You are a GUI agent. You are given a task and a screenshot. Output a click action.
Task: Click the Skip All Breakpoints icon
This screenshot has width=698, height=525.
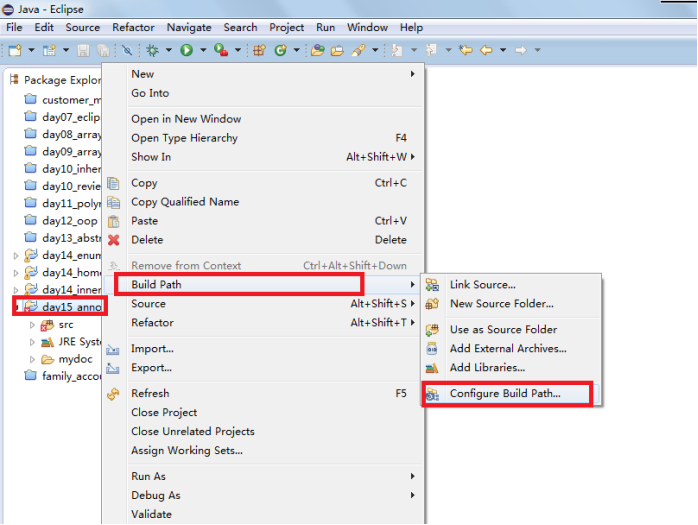[x=127, y=50]
